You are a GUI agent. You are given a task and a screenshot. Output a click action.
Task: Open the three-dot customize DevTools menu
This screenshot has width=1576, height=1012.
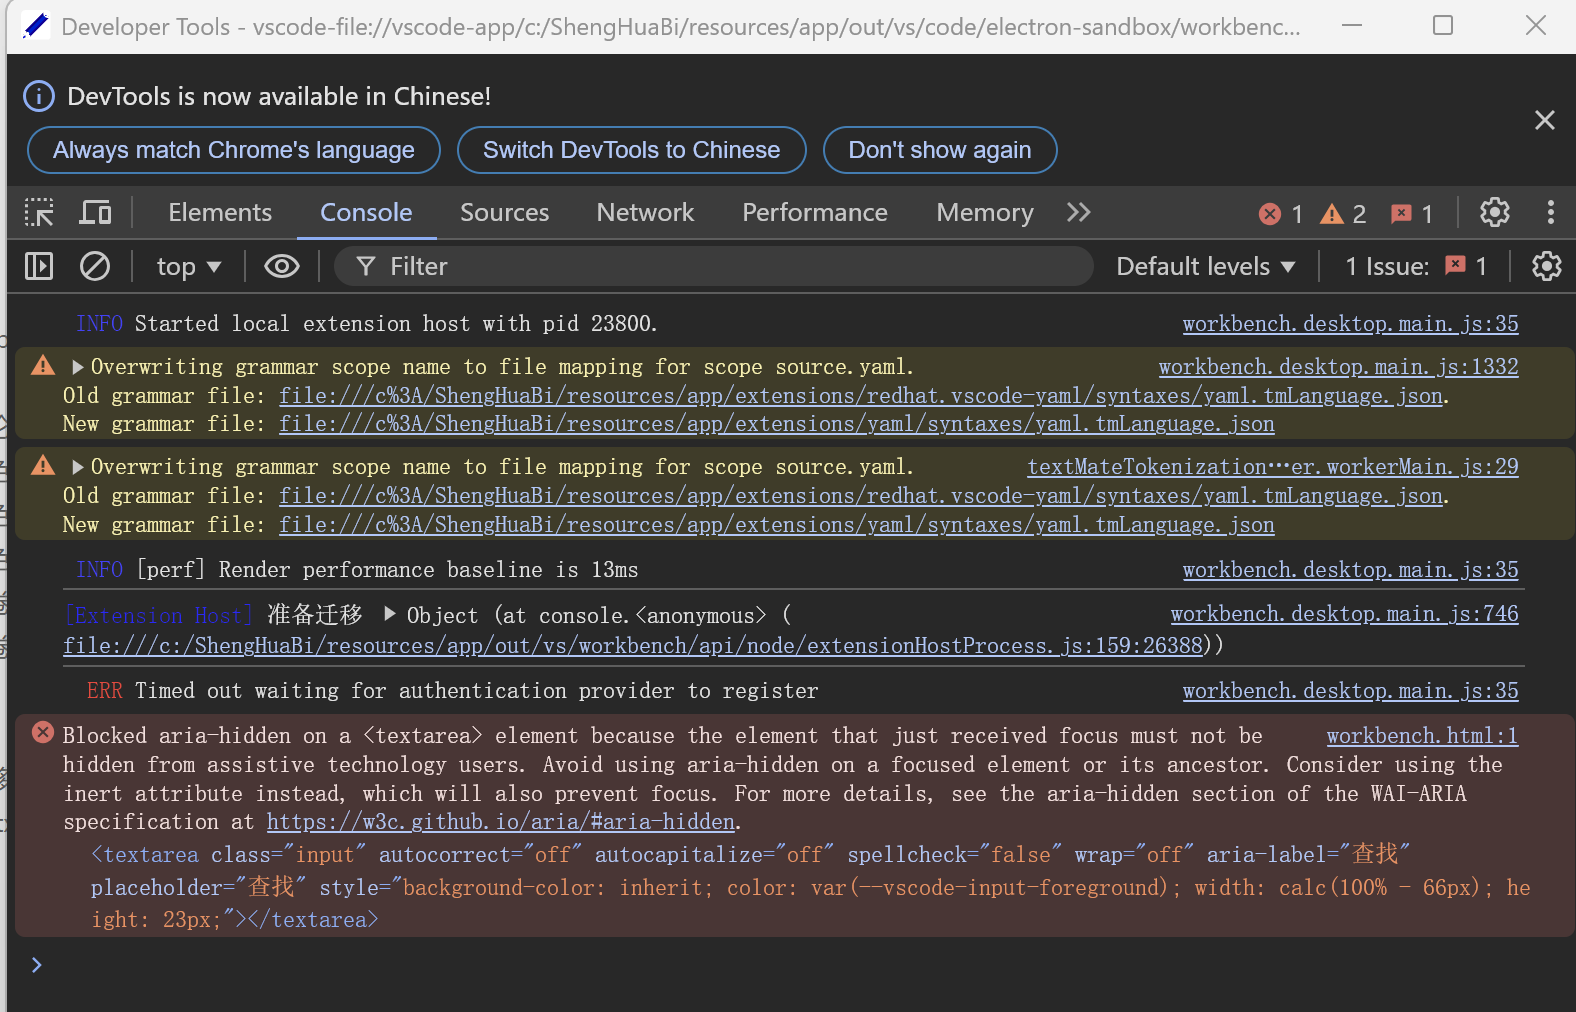pos(1550,212)
